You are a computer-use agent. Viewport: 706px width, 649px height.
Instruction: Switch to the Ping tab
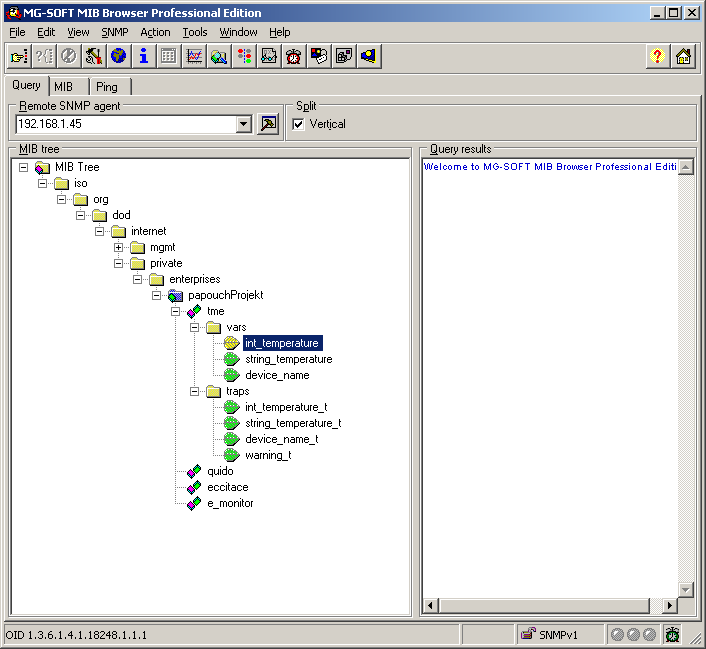click(107, 86)
